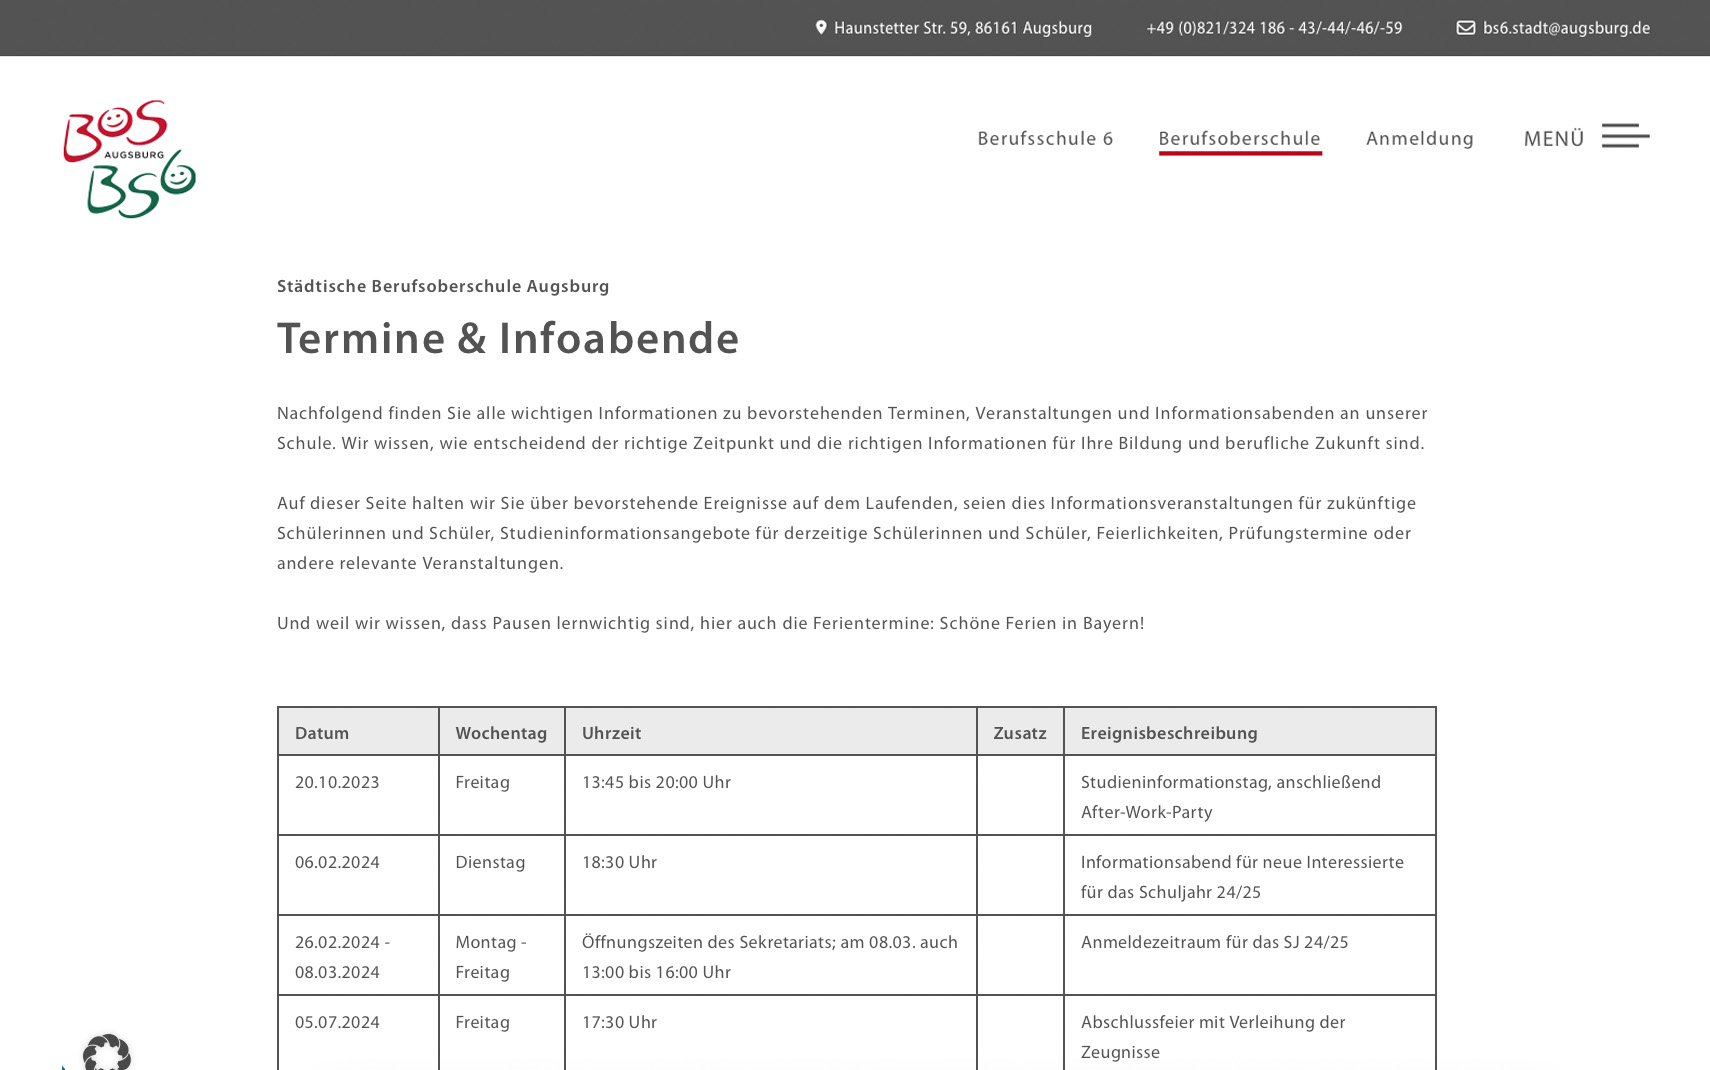Click the Städtische Berufsoberschule Augsburg subtitle
1710x1070 pixels.
click(x=443, y=286)
